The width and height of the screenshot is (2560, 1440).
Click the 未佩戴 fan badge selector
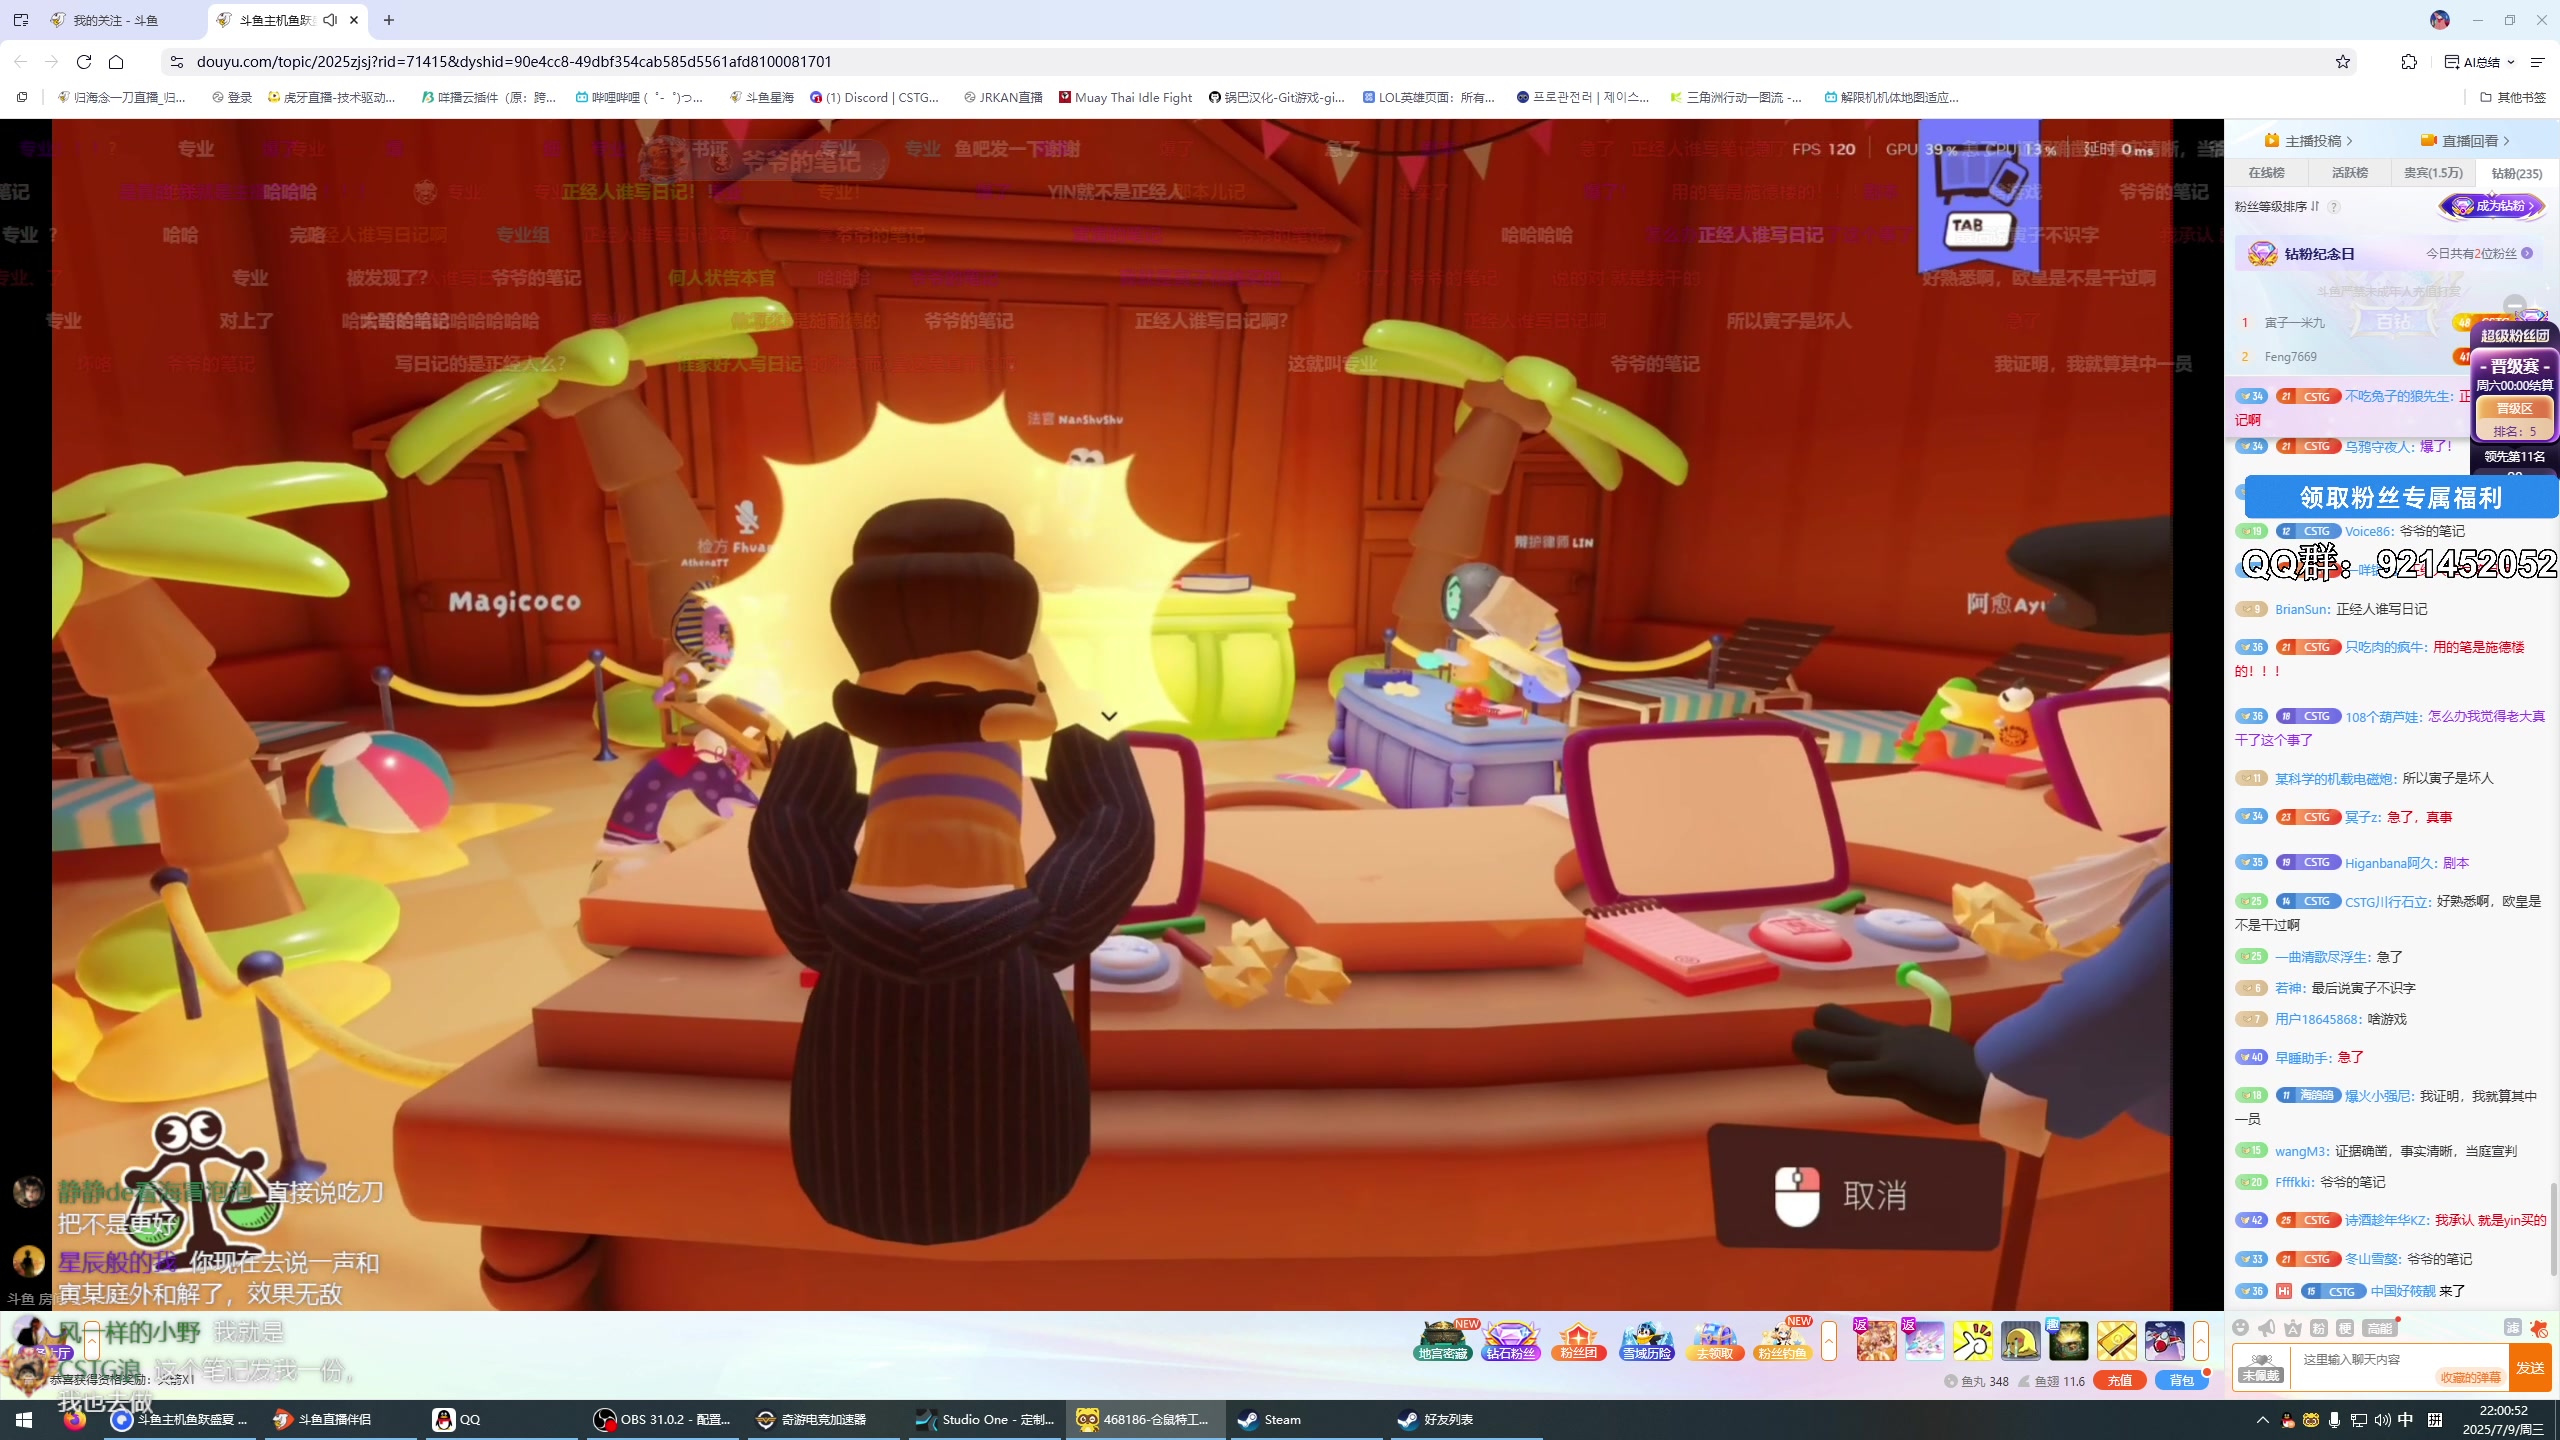point(2261,1367)
